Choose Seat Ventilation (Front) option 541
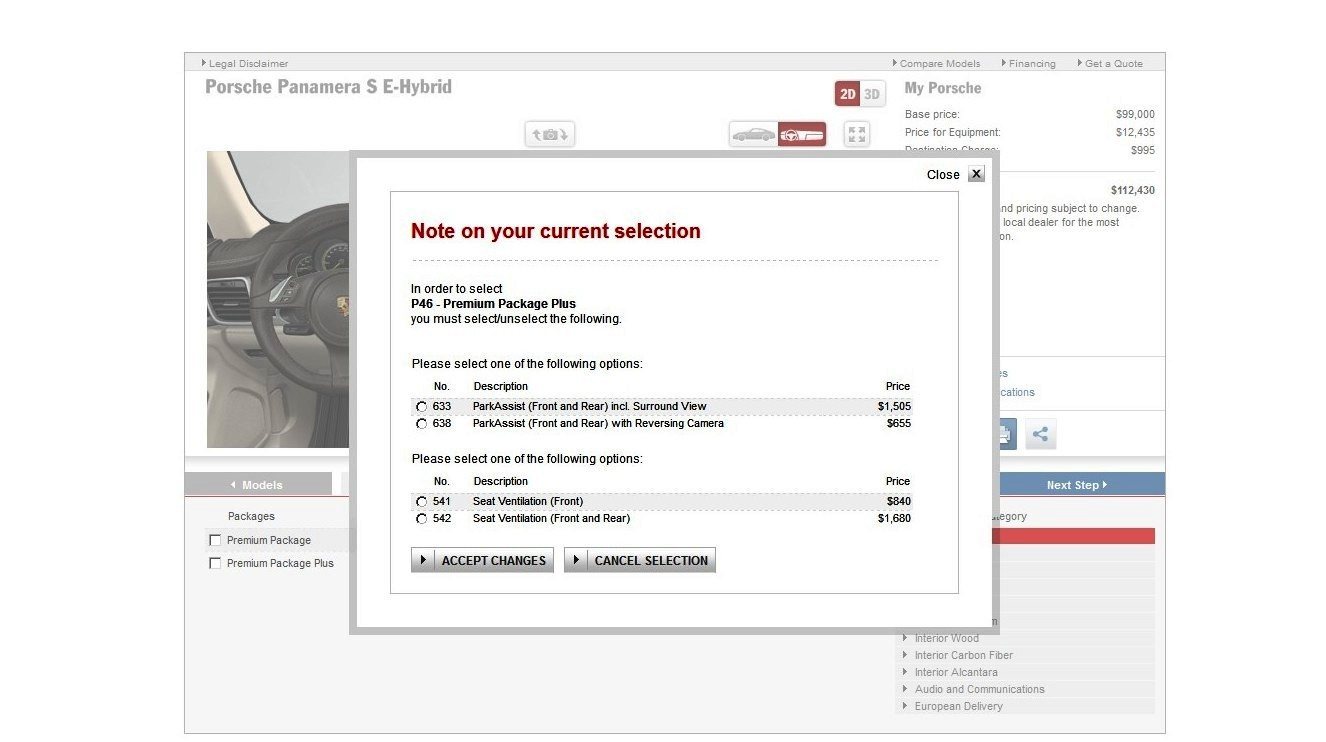The image size is (1326, 742). (x=421, y=502)
